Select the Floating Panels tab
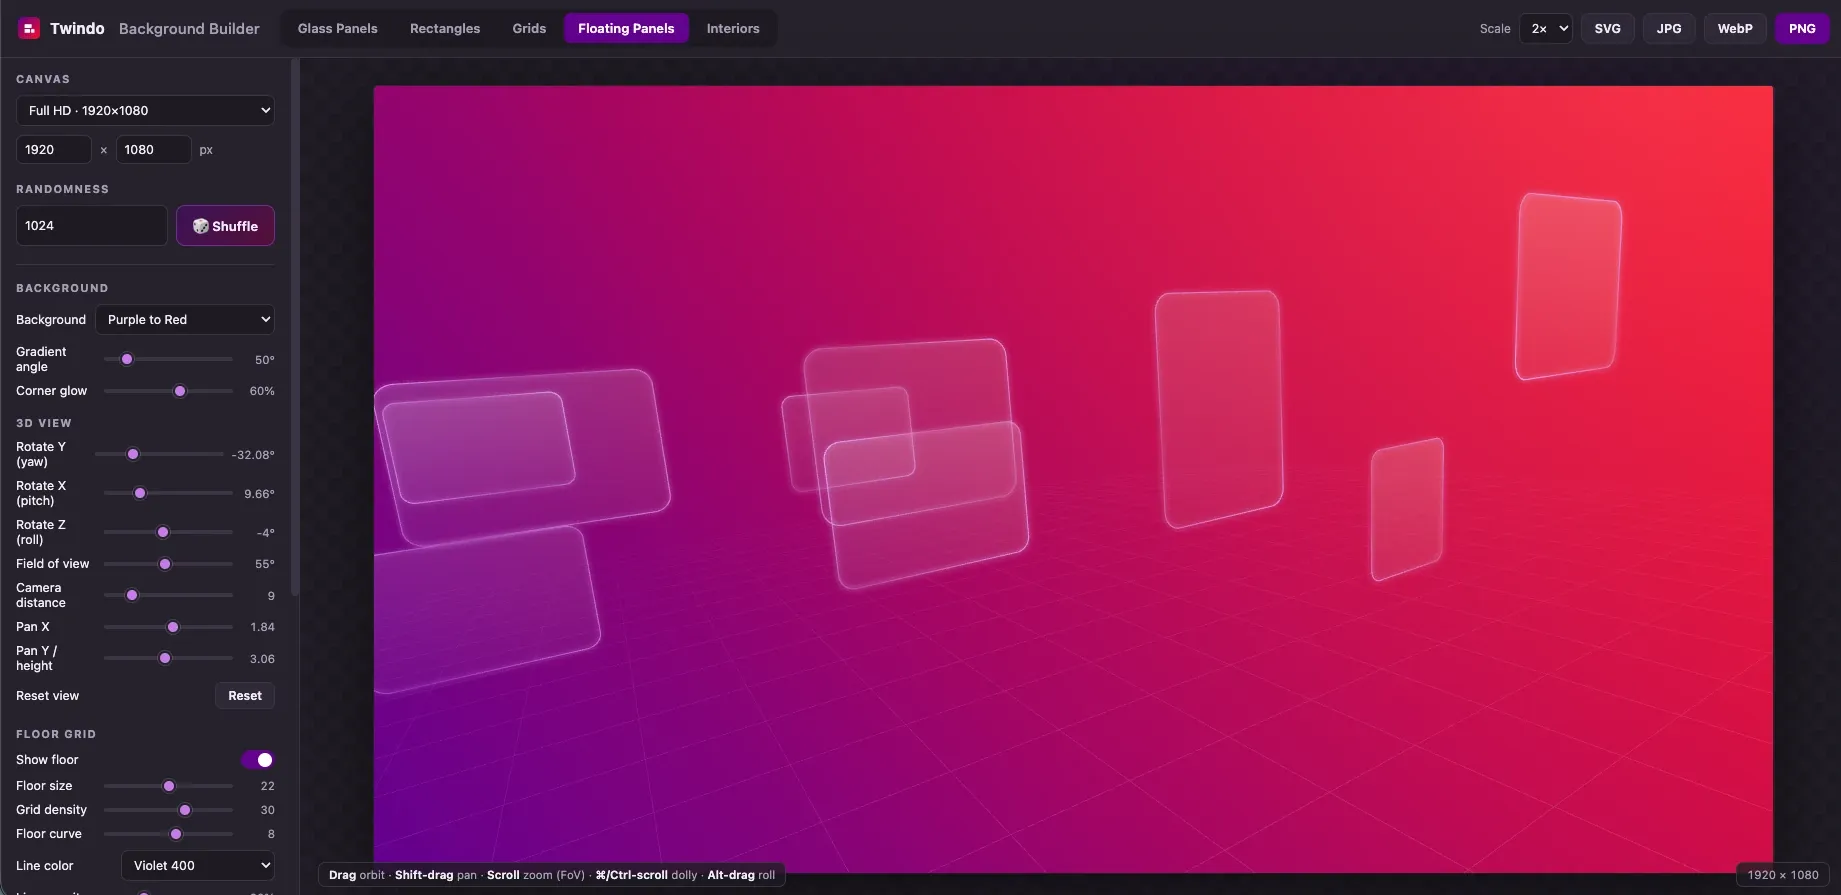1841x895 pixels. [626, 28]
